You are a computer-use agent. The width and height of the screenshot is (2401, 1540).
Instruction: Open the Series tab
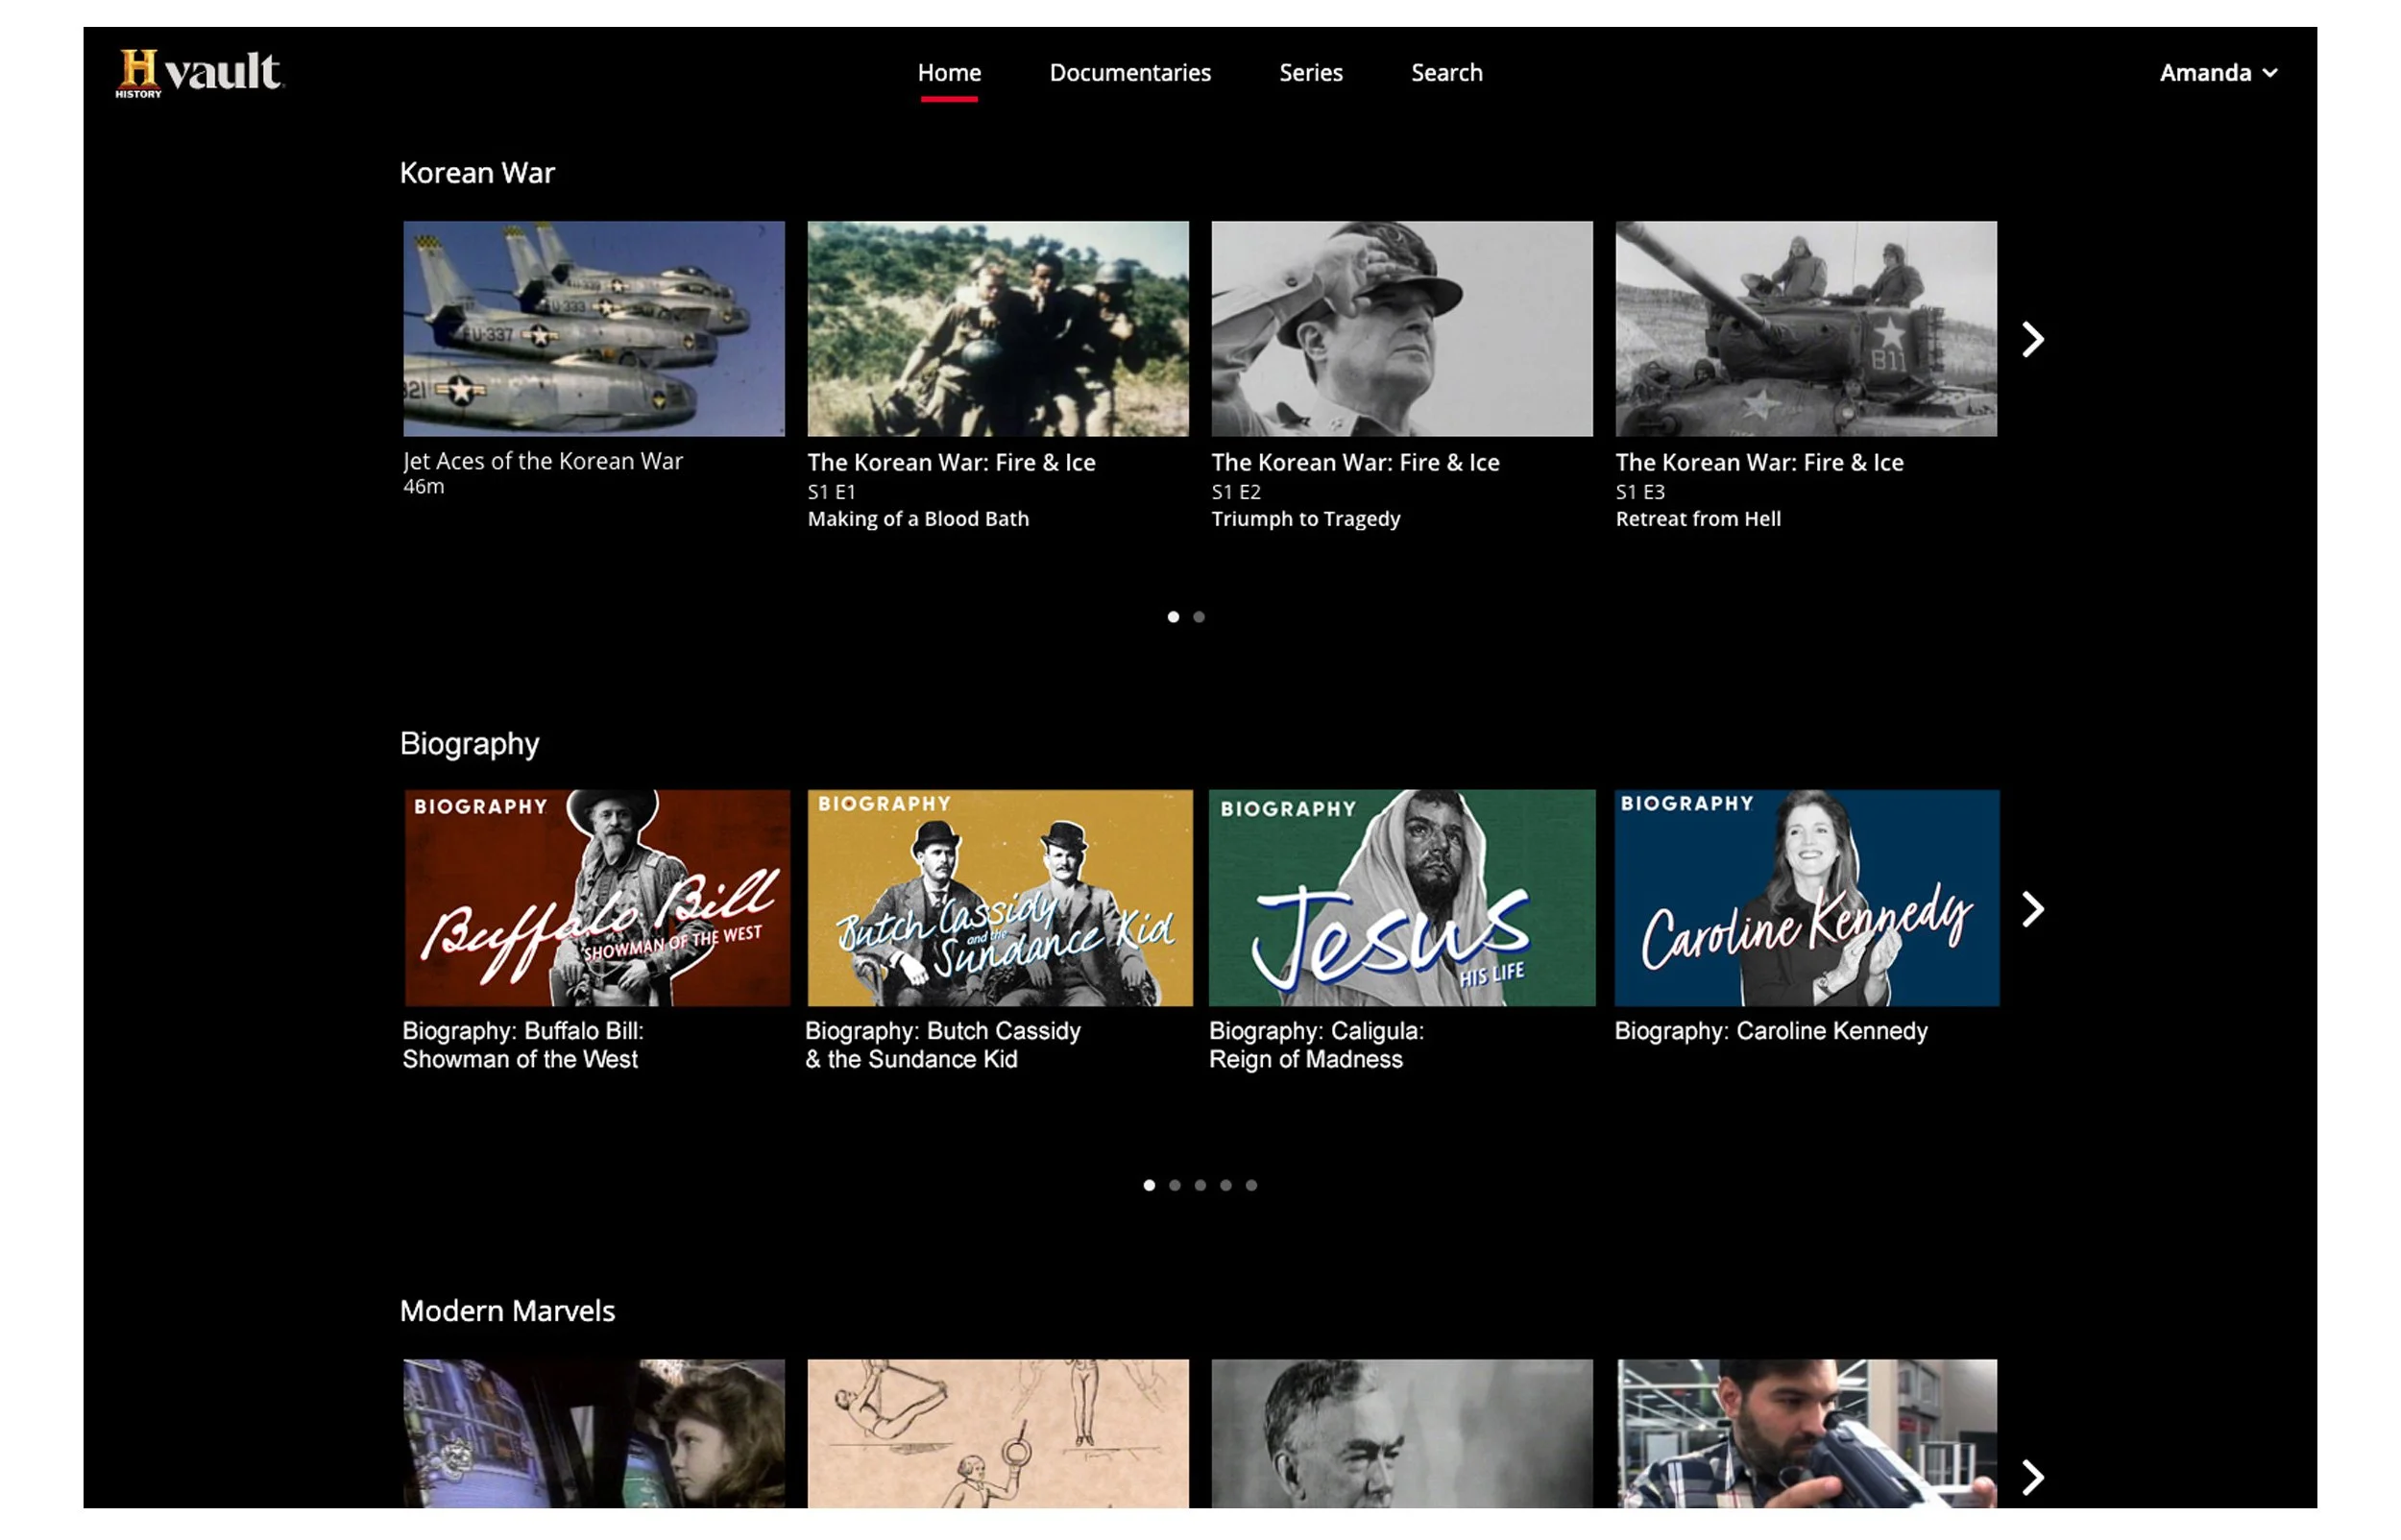click(1310, 73)
